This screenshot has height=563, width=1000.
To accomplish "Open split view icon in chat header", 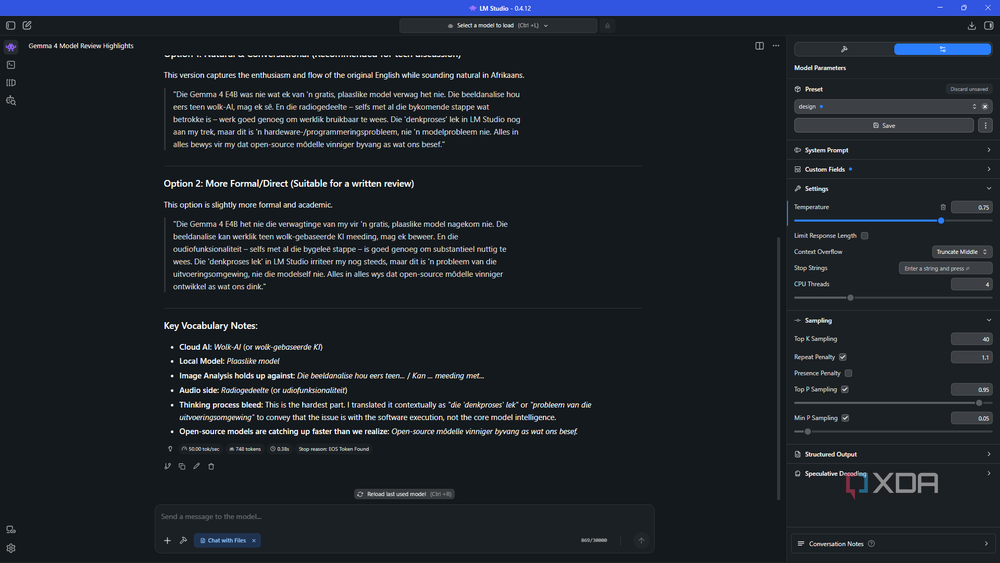I will (x=760, y=46).
